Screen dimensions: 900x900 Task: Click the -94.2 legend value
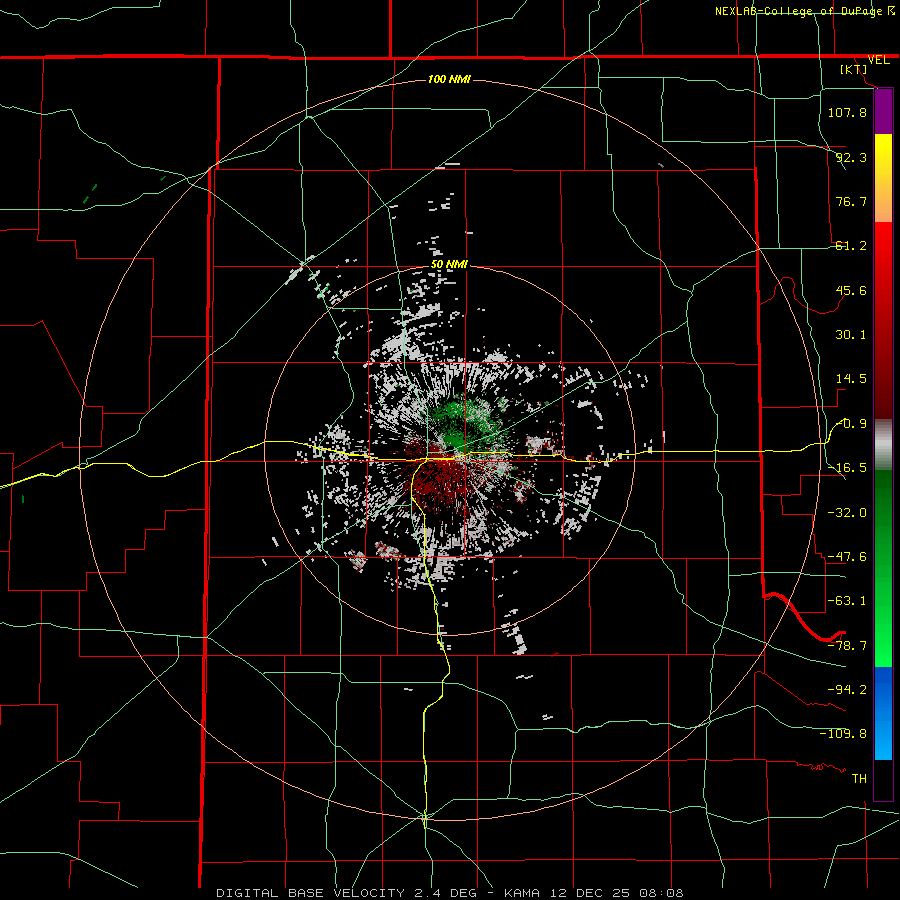point(847,690)
